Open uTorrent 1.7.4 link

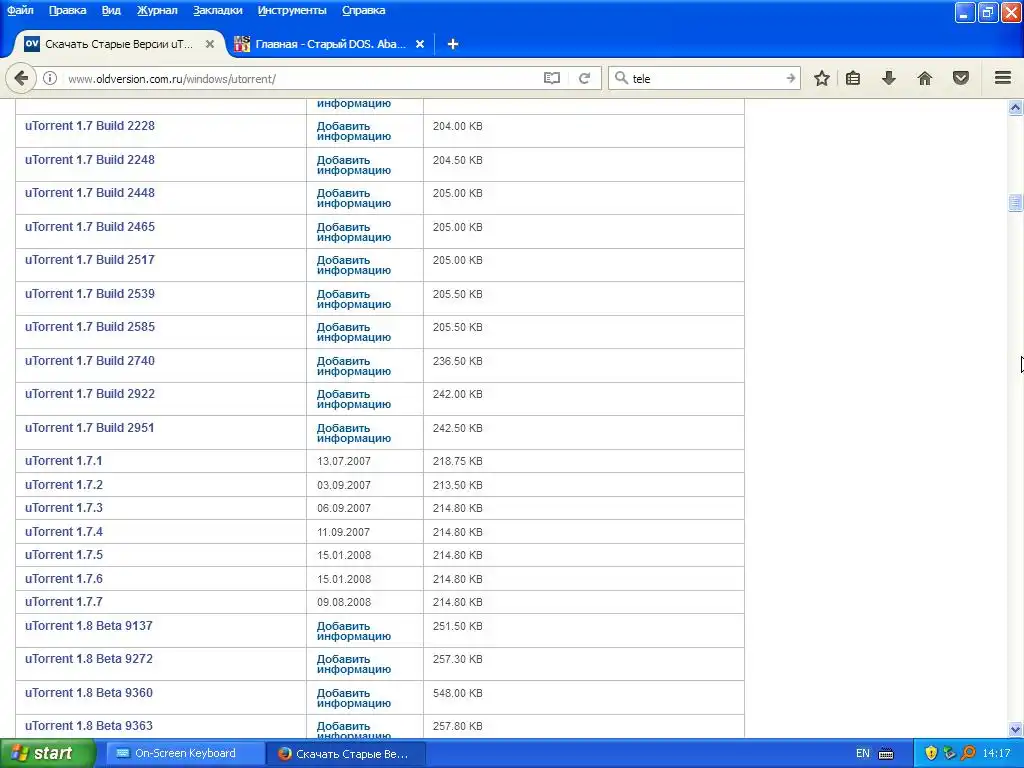[x=63, y=532]
